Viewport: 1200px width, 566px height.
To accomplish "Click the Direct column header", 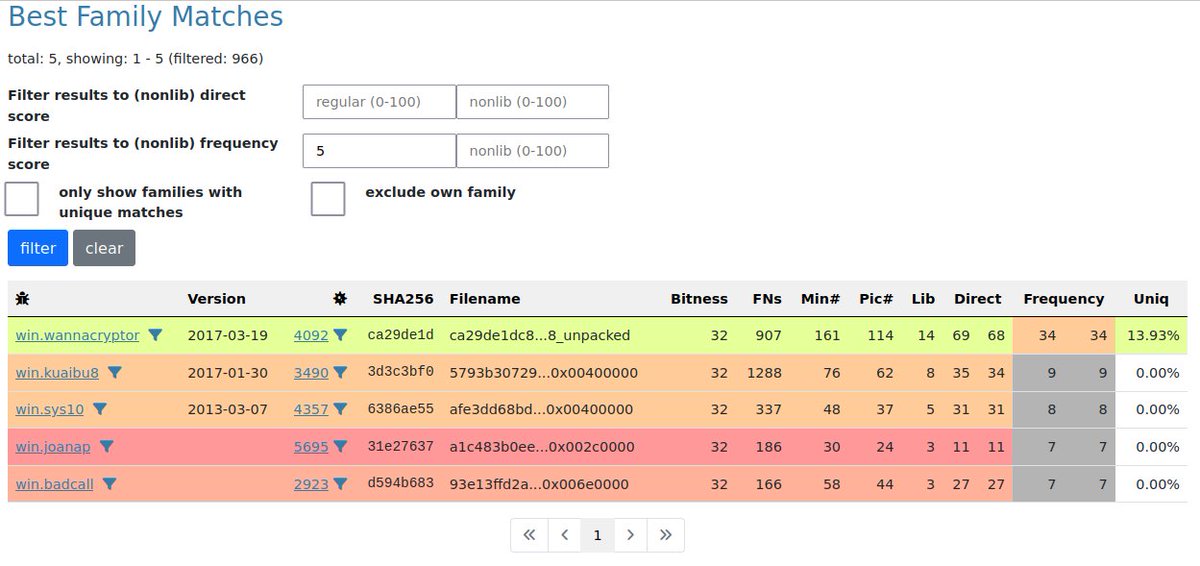I will 978,298.
